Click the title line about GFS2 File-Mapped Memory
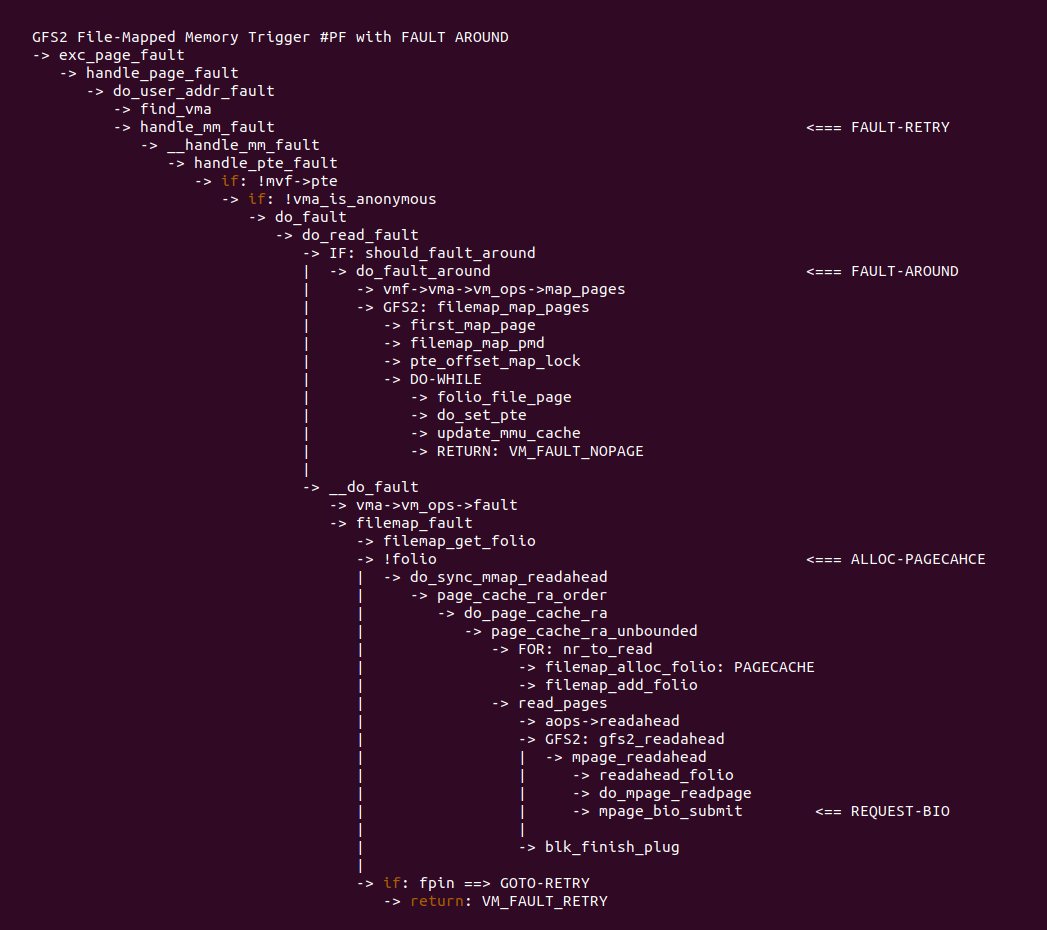The height and width of the screenshot is (930, 1047). tap(270, 37)
